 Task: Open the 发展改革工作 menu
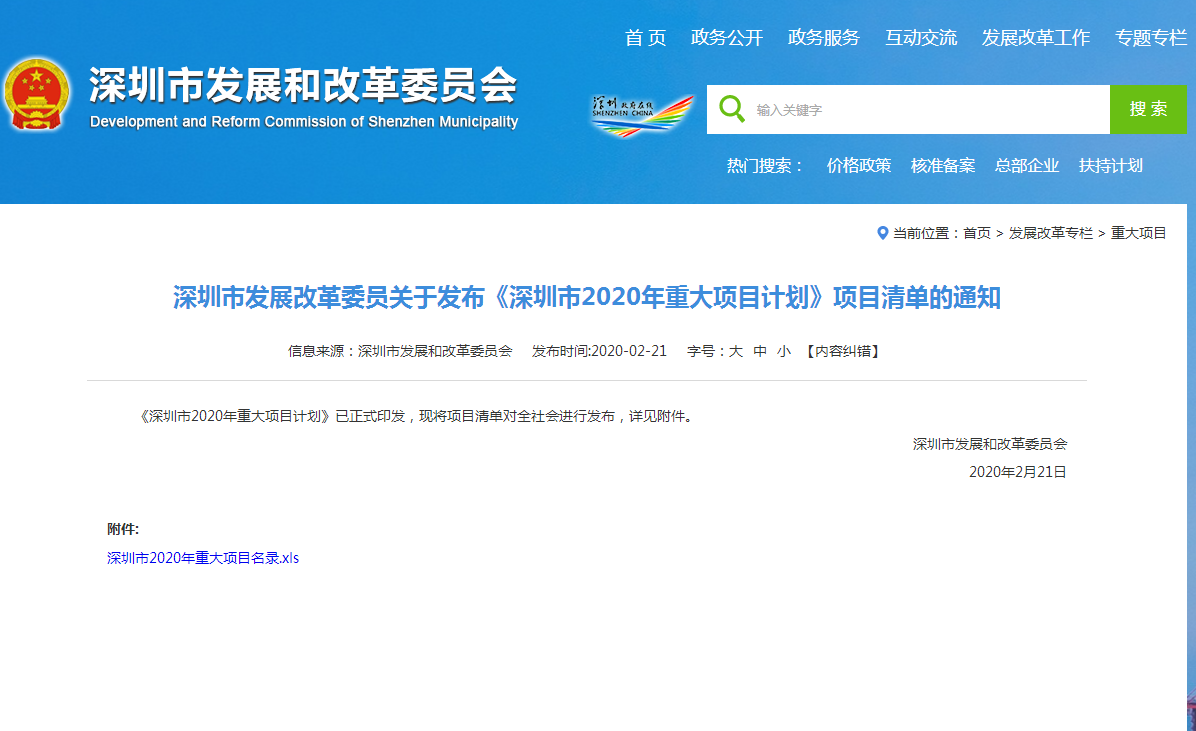(x=1035, y=38)
